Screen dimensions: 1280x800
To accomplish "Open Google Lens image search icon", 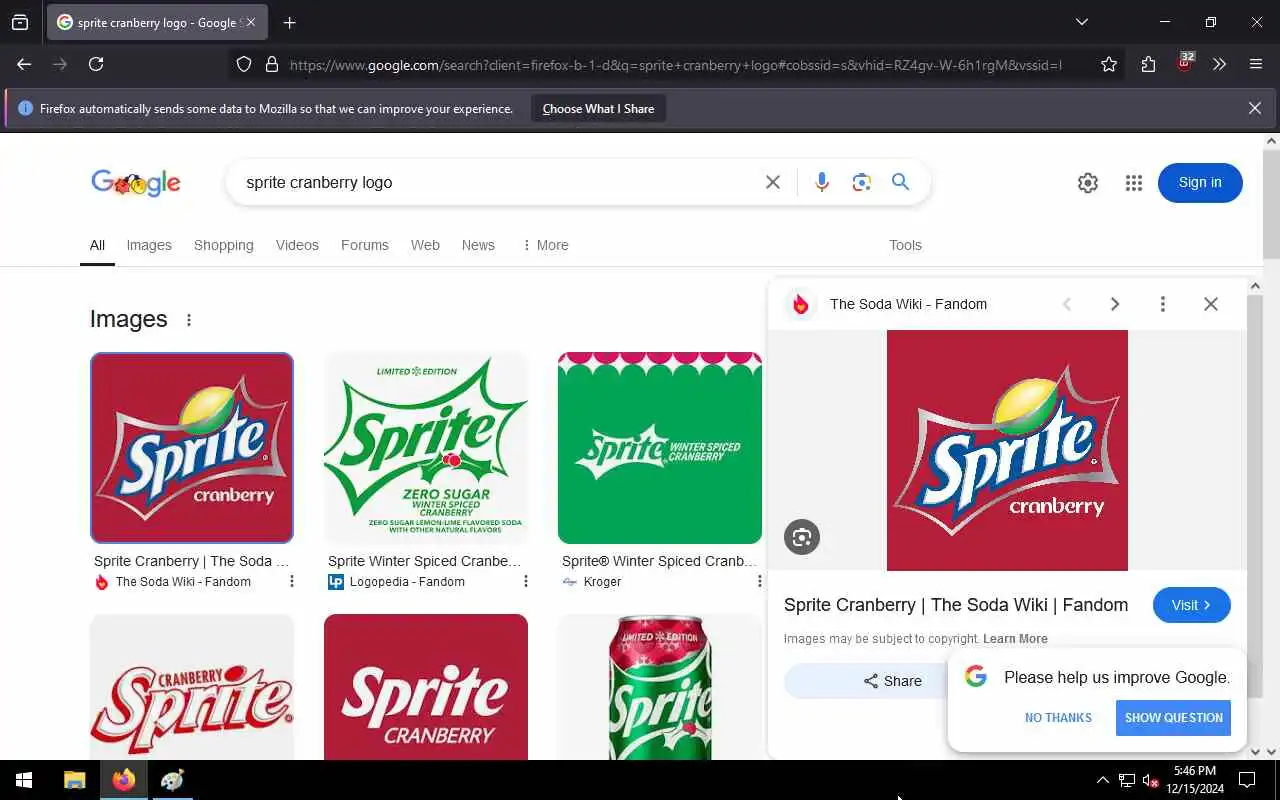I will (862, 182).
